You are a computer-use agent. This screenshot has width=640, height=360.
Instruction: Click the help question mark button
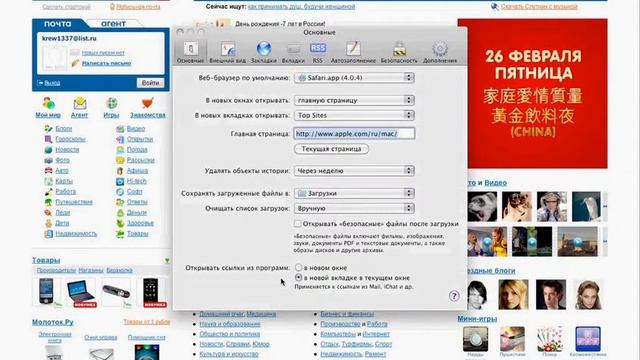click(x=454, y=296)
